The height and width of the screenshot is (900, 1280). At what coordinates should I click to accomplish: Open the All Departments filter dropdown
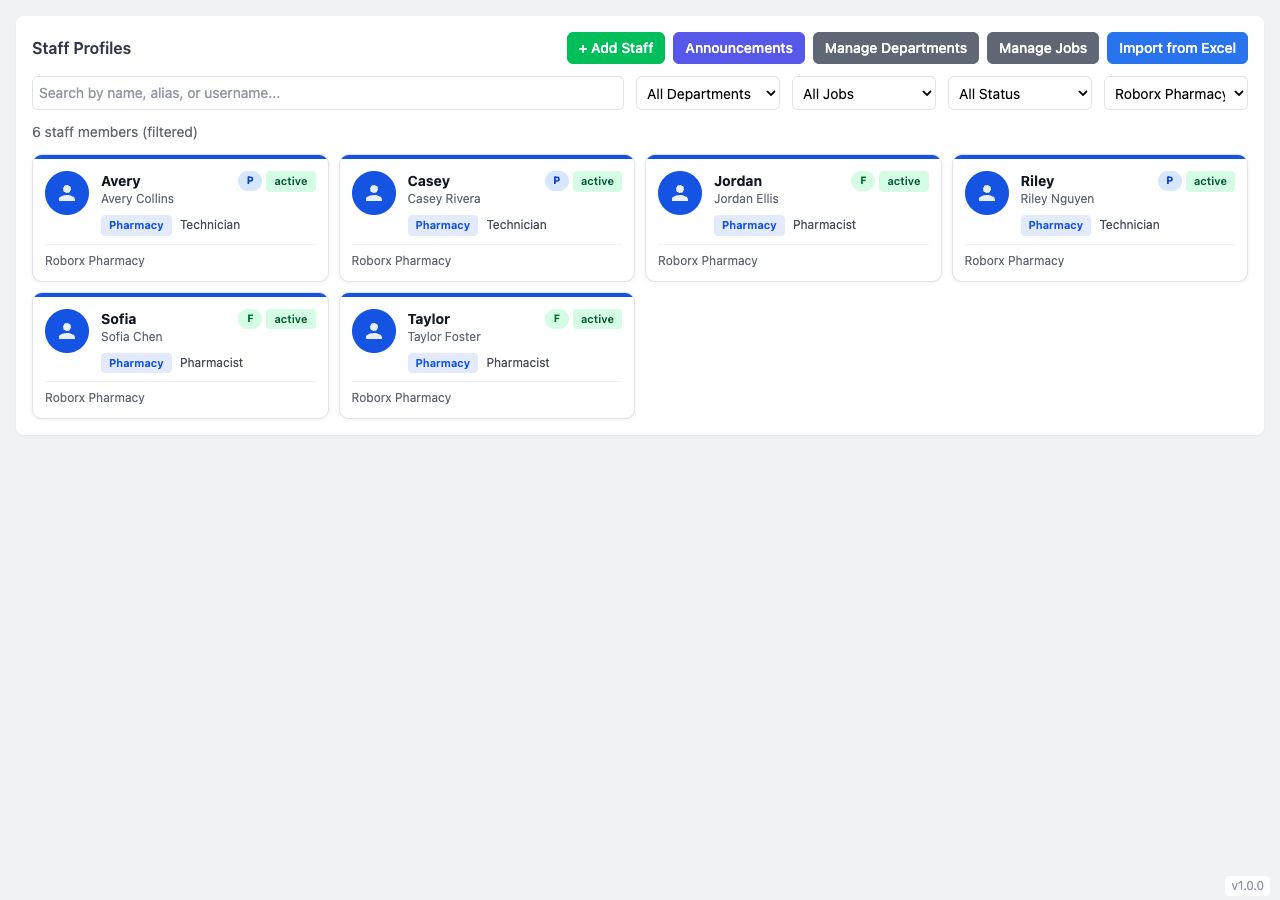[x=708, y=93]
